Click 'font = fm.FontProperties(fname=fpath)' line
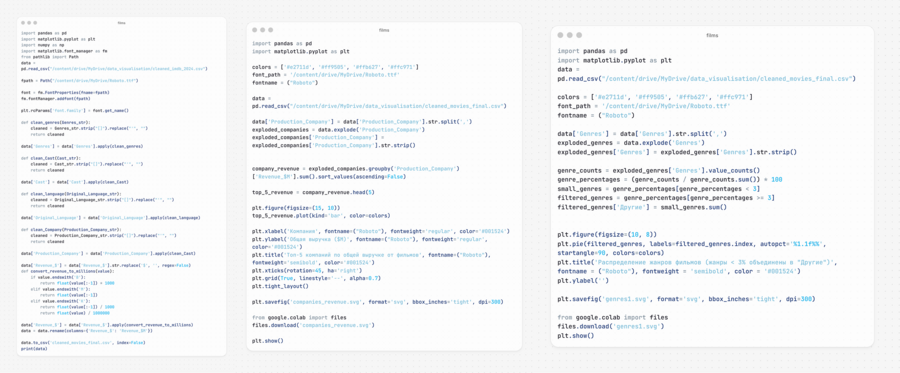900x373 pixels. [65, 92]
